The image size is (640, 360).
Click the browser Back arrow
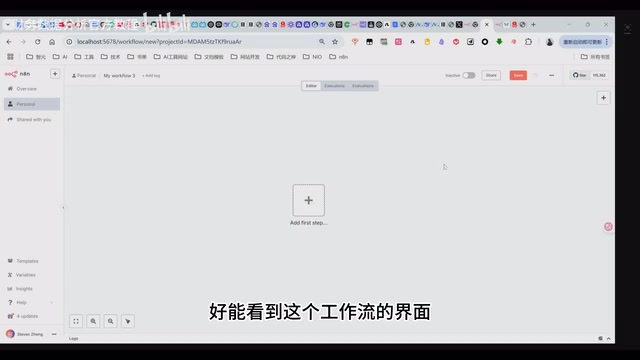[x=9, y=42]
